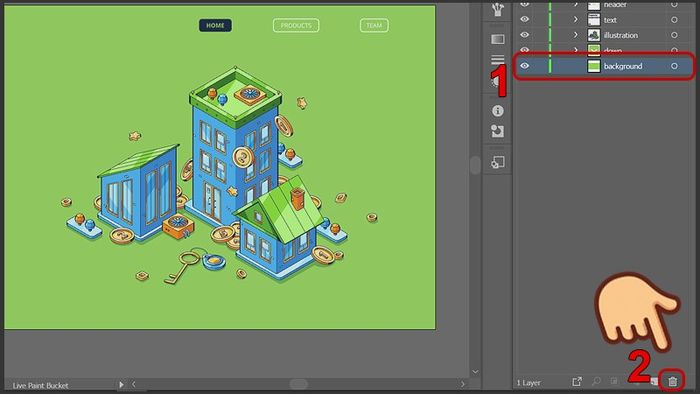
Task: Click the horizontal scrollbar thumb
Action: point(298,384)
